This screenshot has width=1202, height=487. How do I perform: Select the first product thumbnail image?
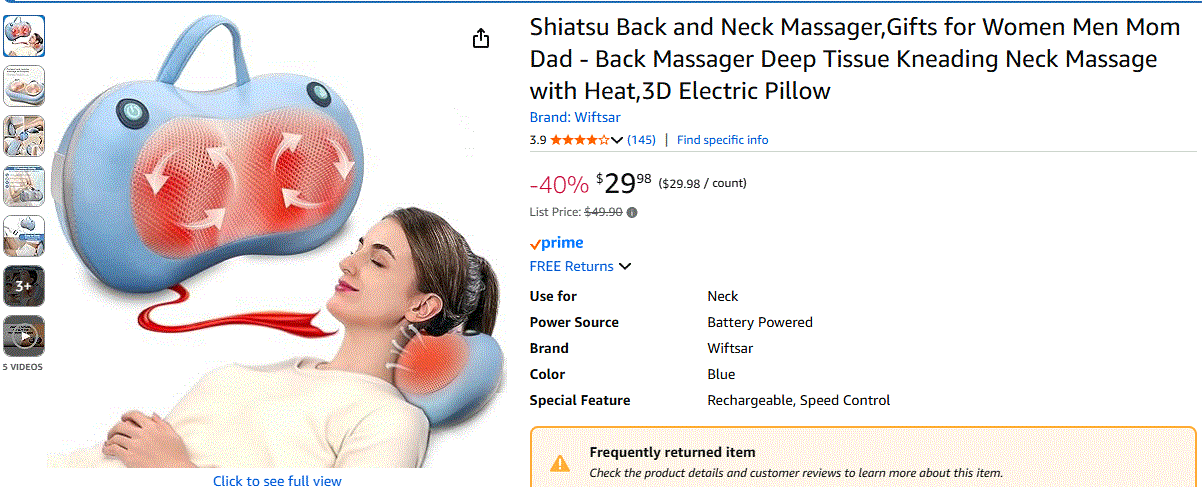pyautogui.click(x=24, y=36)
